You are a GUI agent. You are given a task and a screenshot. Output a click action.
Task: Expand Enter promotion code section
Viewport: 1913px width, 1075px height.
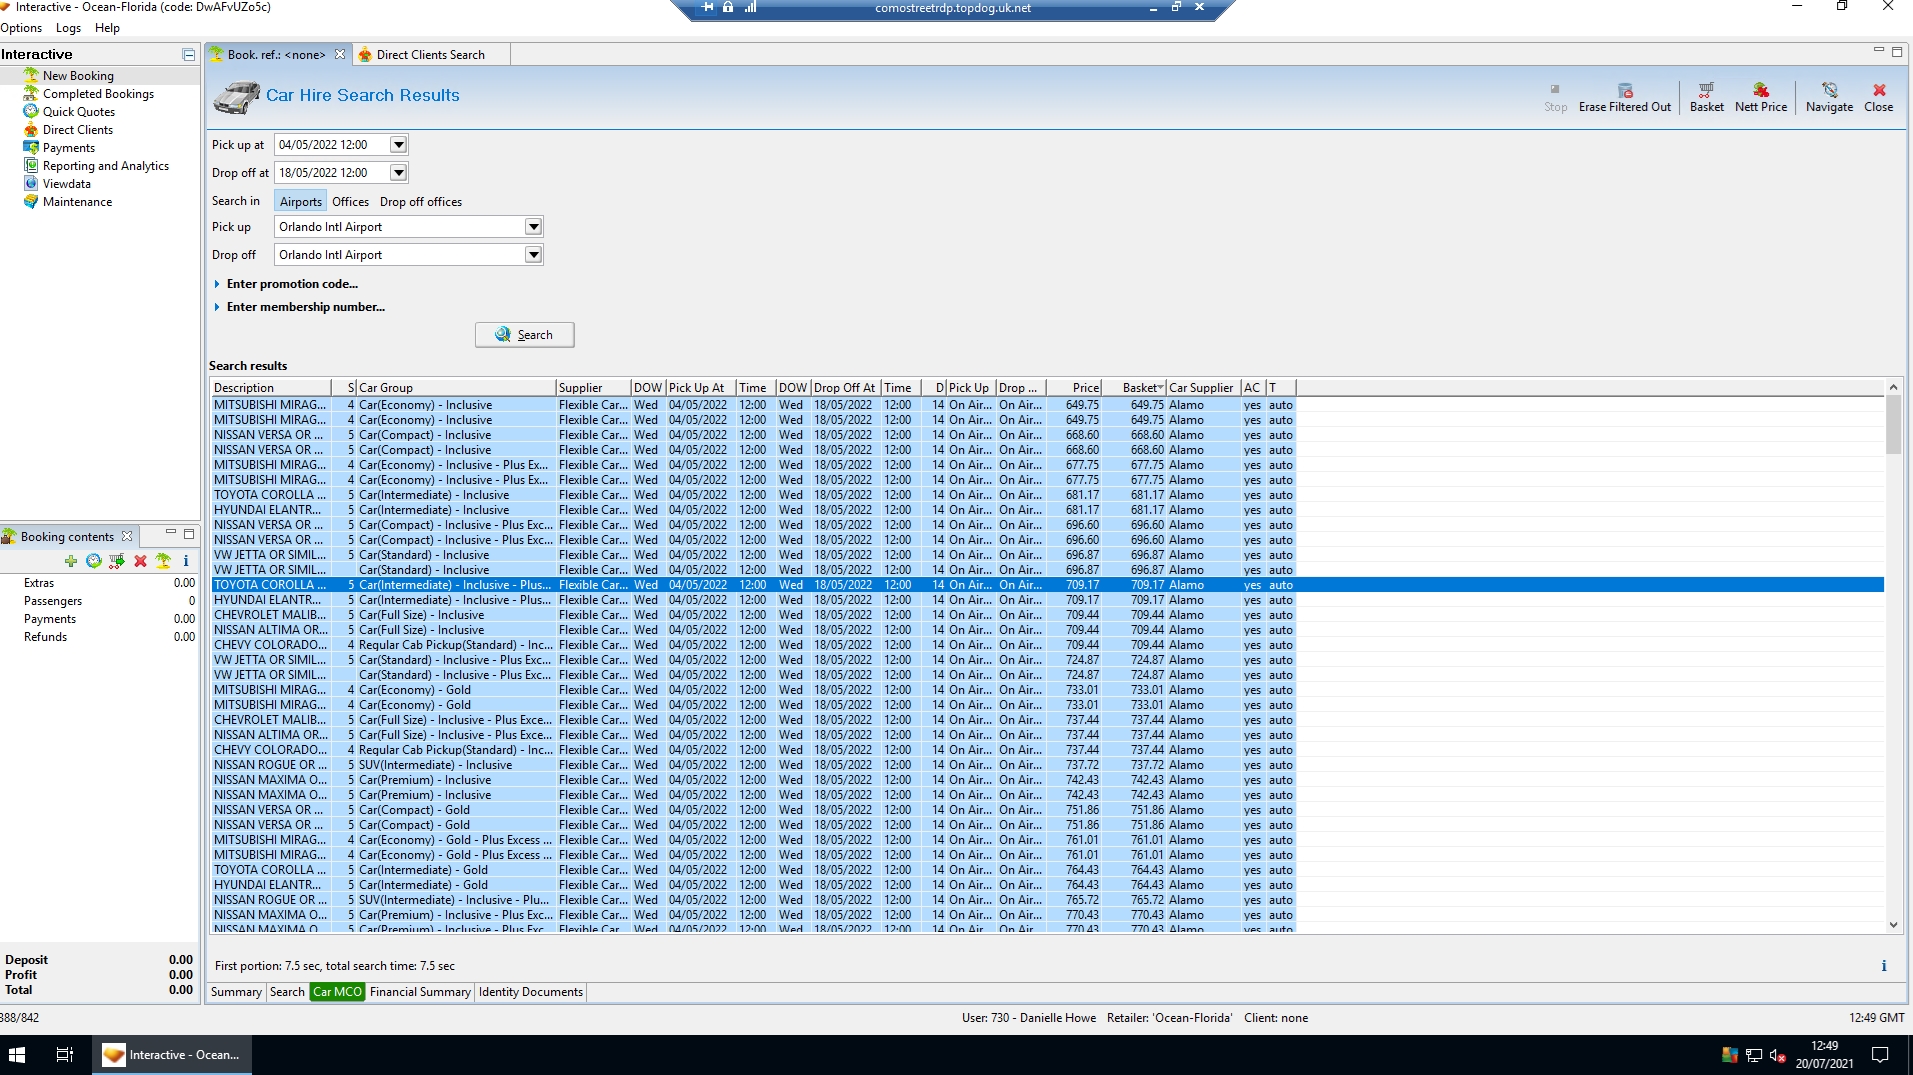point(286,284)
